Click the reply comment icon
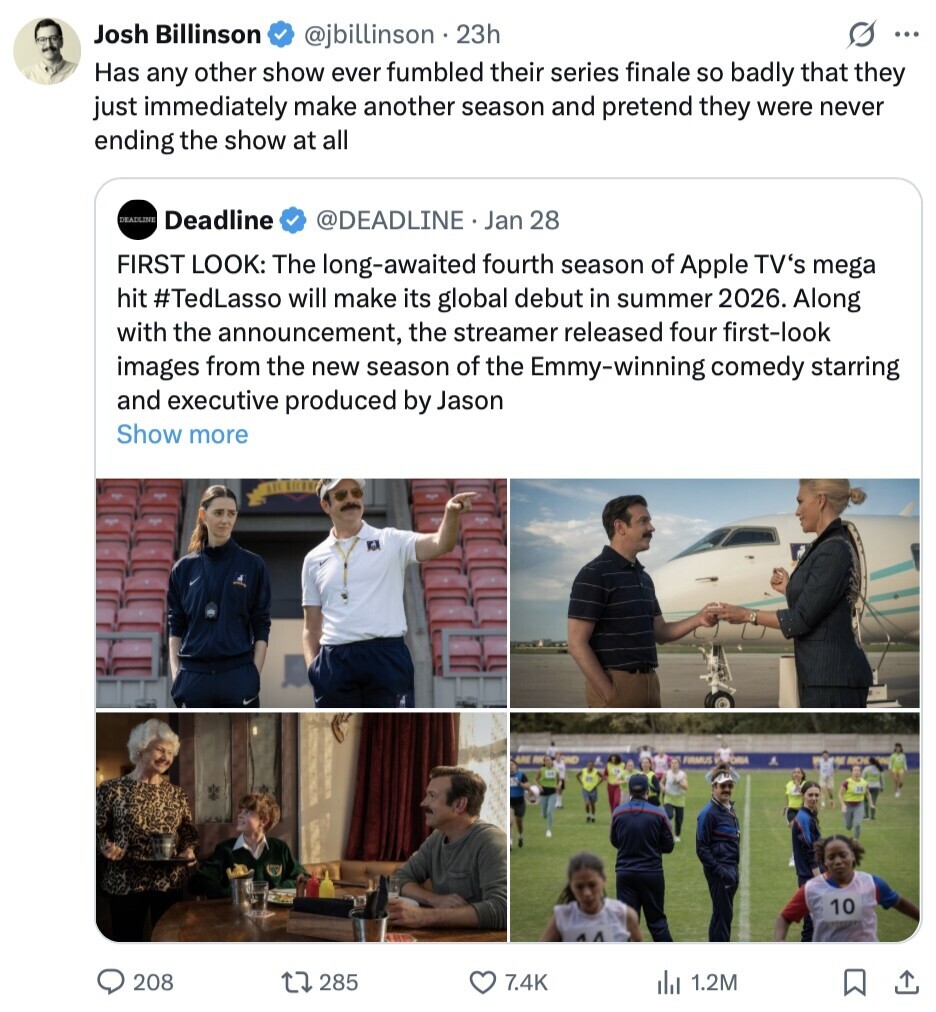The height and width of the screenshot is (1012, 936). point(110,982)
